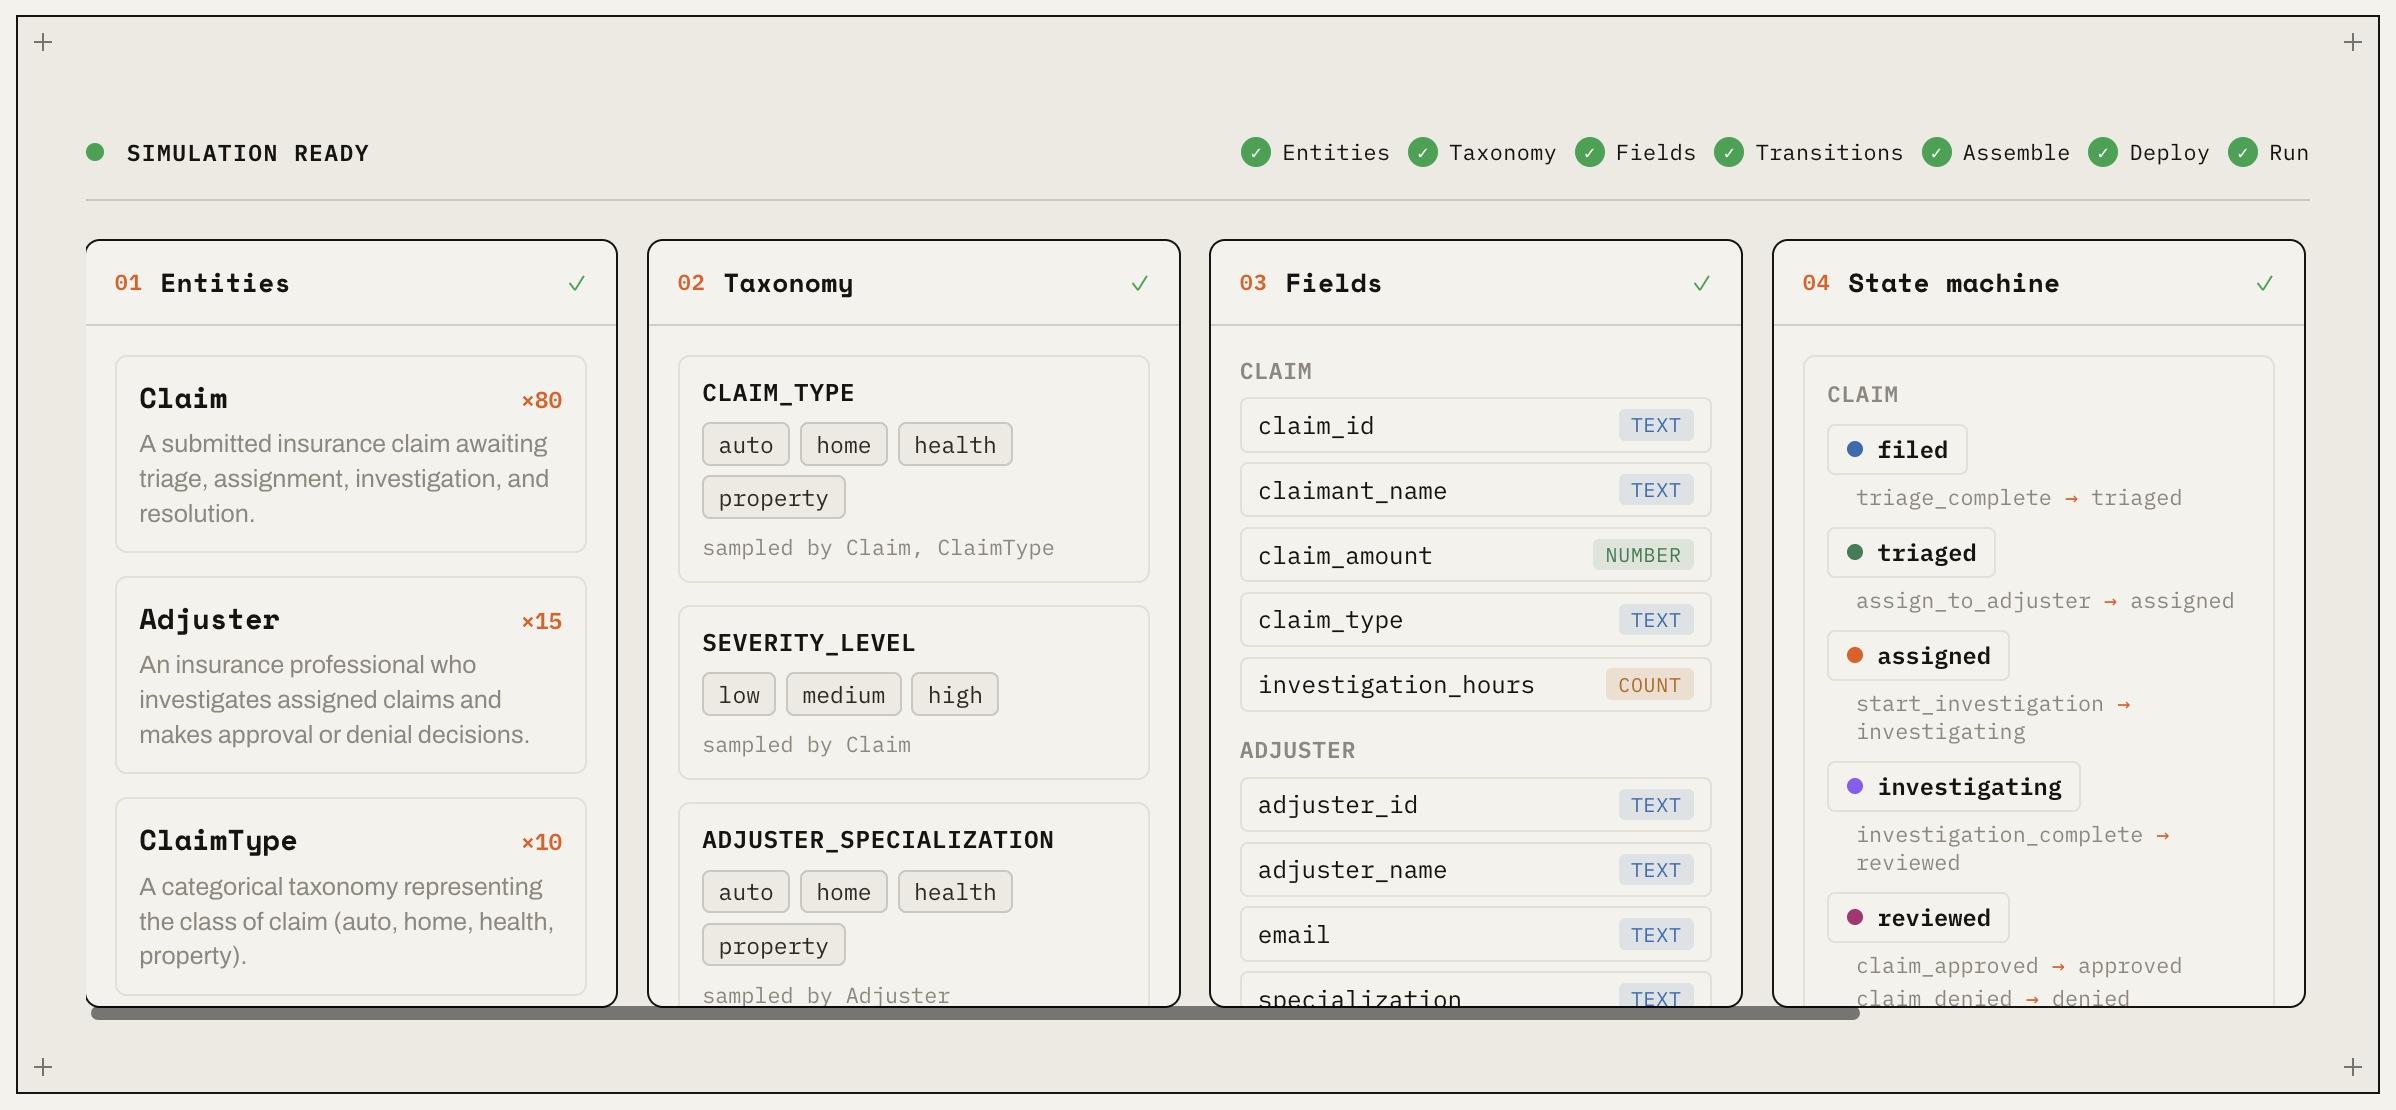The width and height of the screenshot is (2396, 1110).
Task: Open the Fields step label in progress bar
Action: click(x=1655, y=153)
